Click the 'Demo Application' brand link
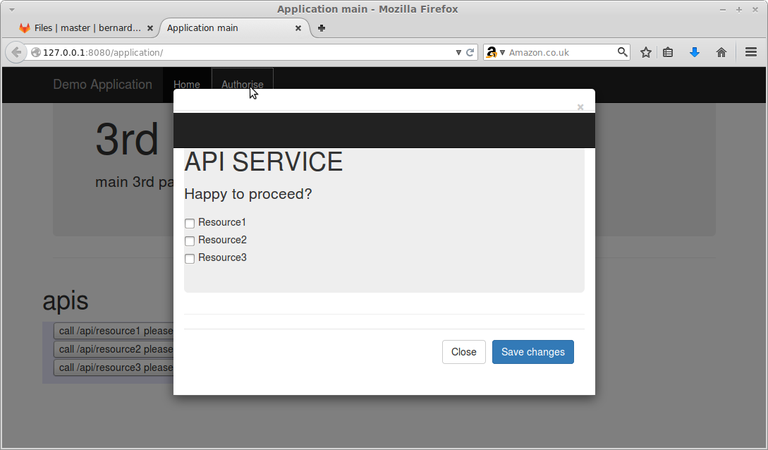768x450 pixels. 102,84
